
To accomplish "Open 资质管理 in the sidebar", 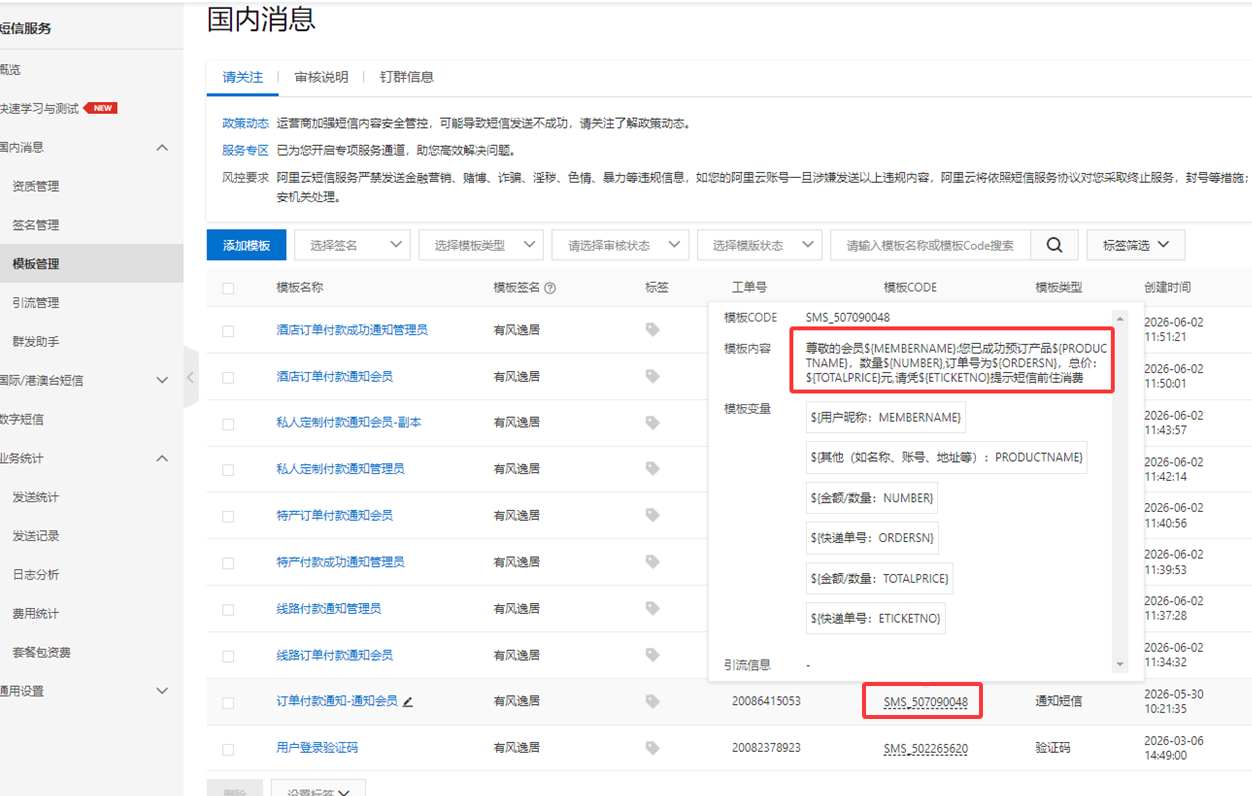I will [36, 186].
